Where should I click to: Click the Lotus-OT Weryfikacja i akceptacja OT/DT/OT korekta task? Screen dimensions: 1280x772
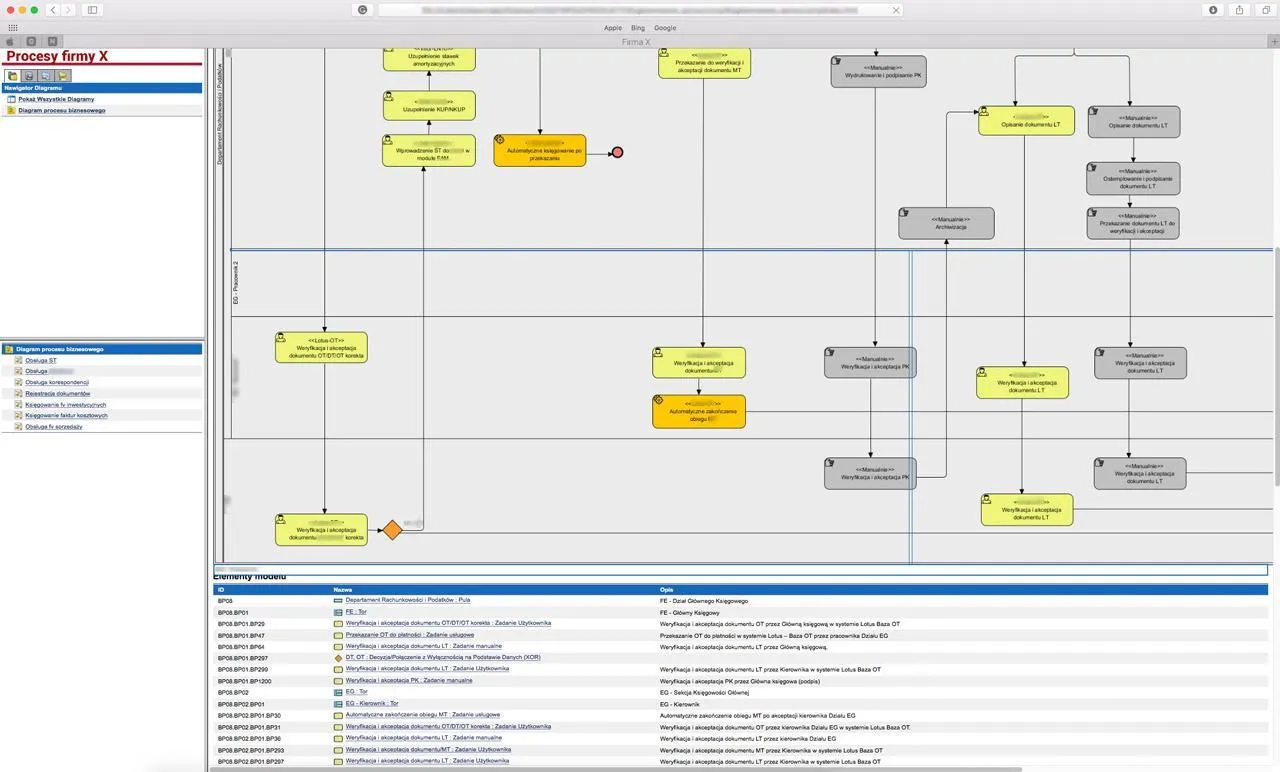click(321, 347)
